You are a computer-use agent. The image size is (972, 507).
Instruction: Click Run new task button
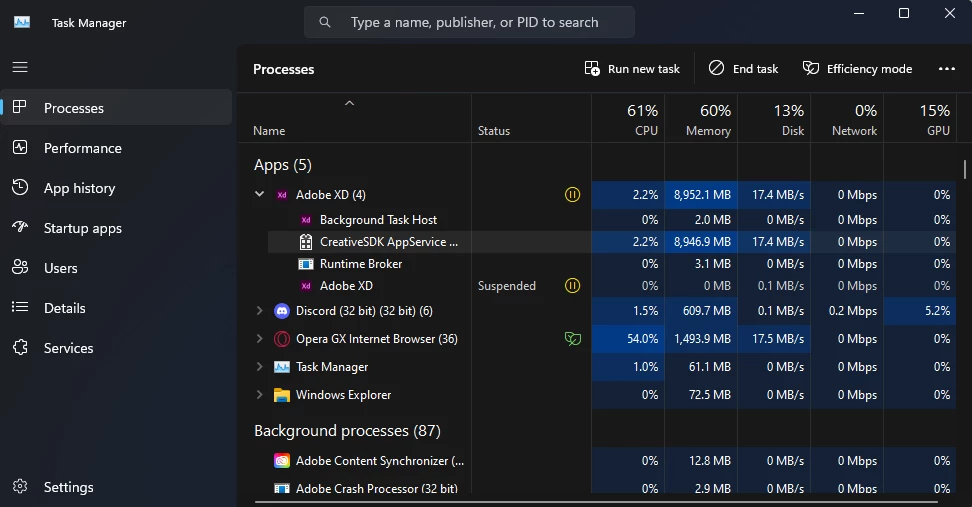[x=632, y=69]
